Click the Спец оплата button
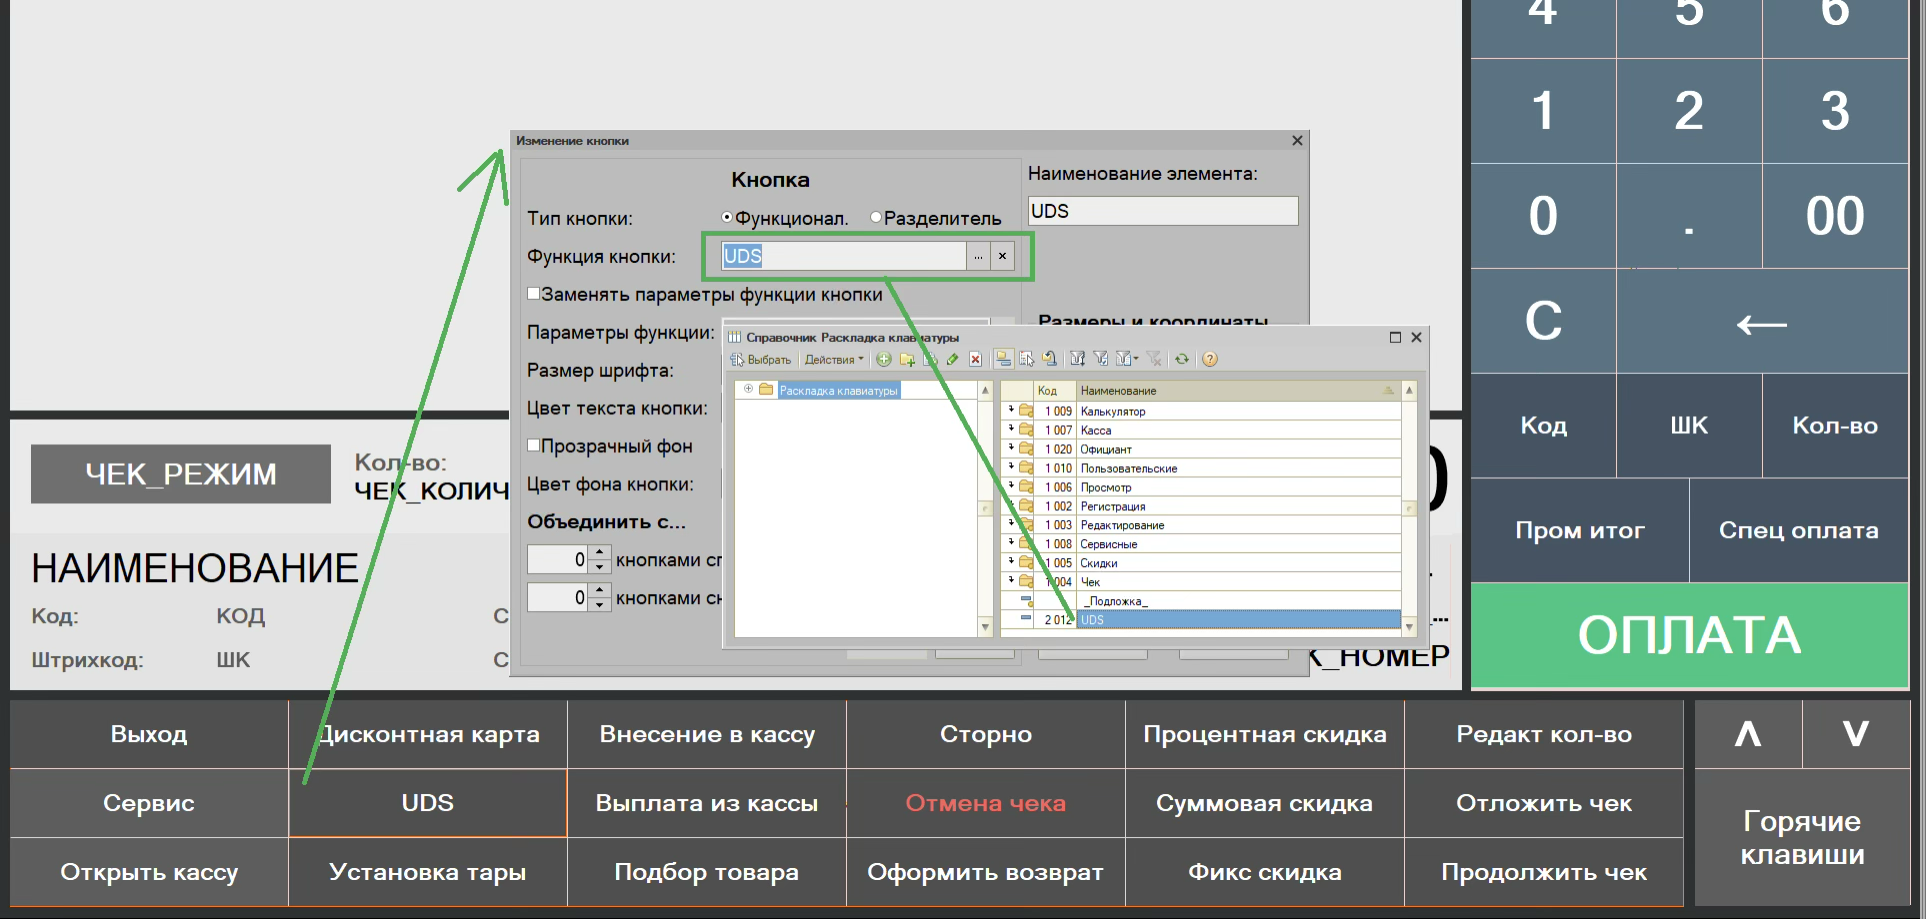This screenshot has height=919, width=1926. click(x=1799, y=530)
